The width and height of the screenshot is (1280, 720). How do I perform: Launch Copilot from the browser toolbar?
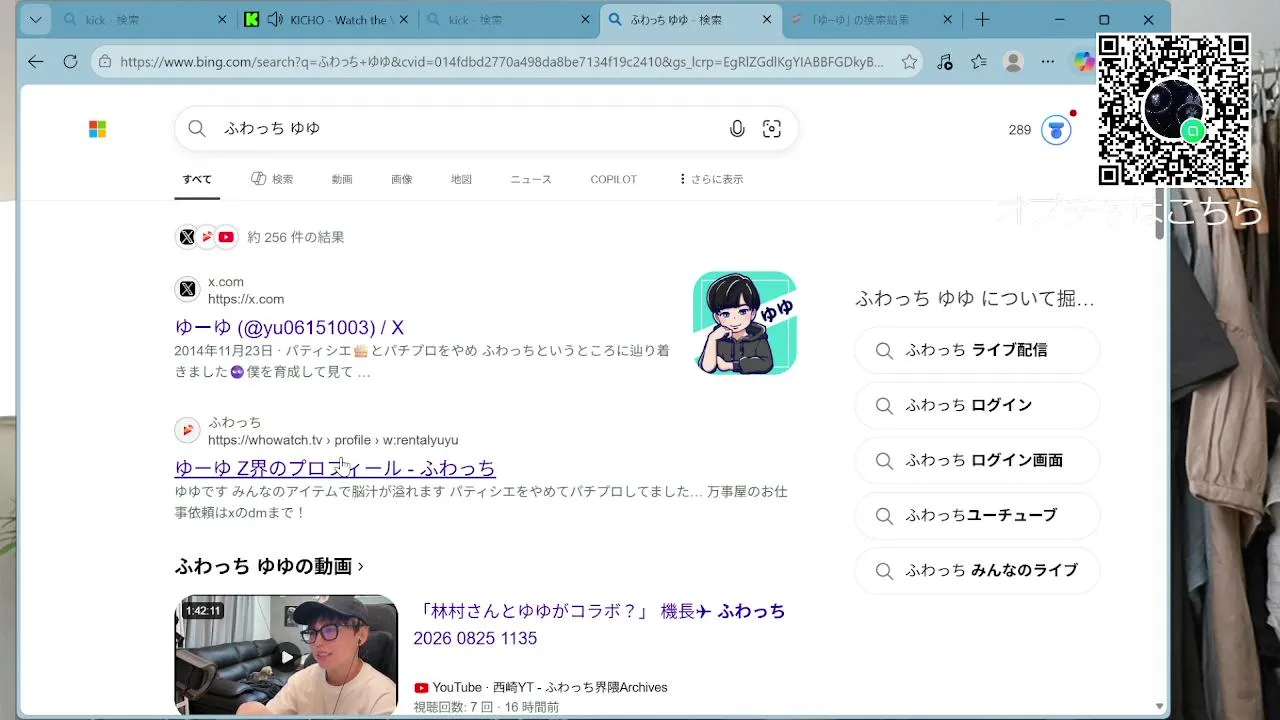(x=1084, y=62)
